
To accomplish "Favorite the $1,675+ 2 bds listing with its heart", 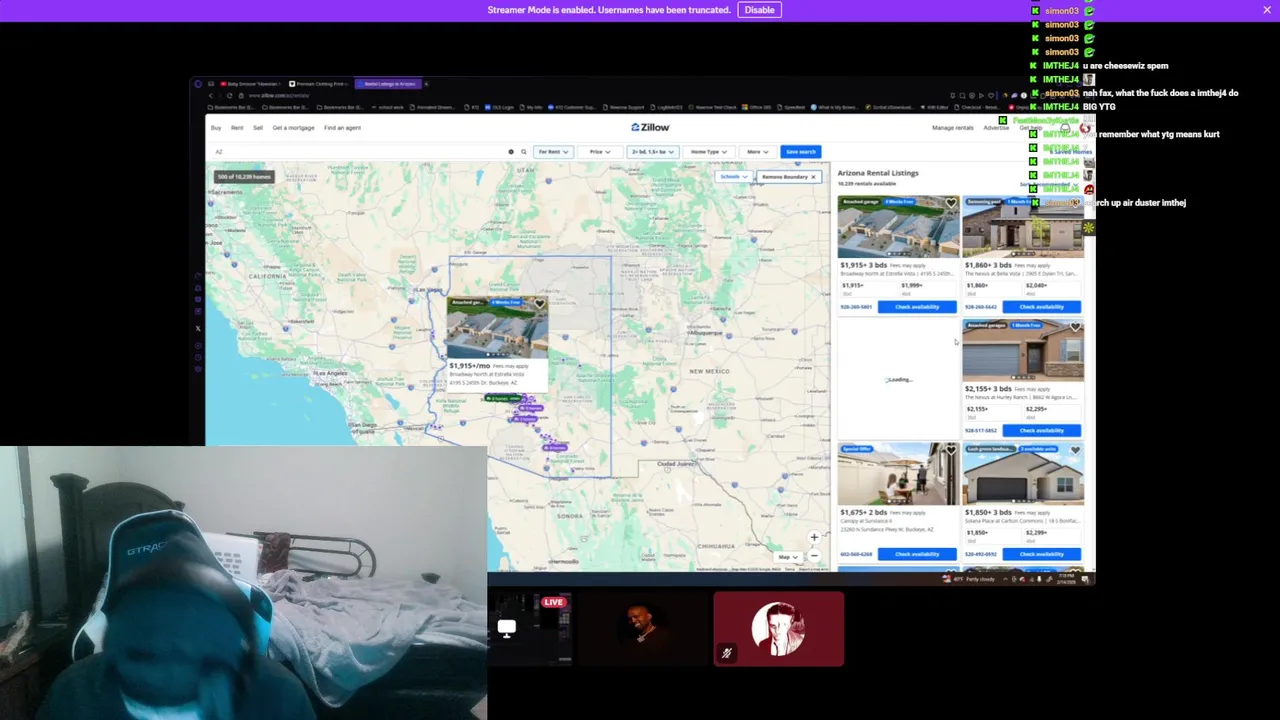I will [x=951, y=451].
